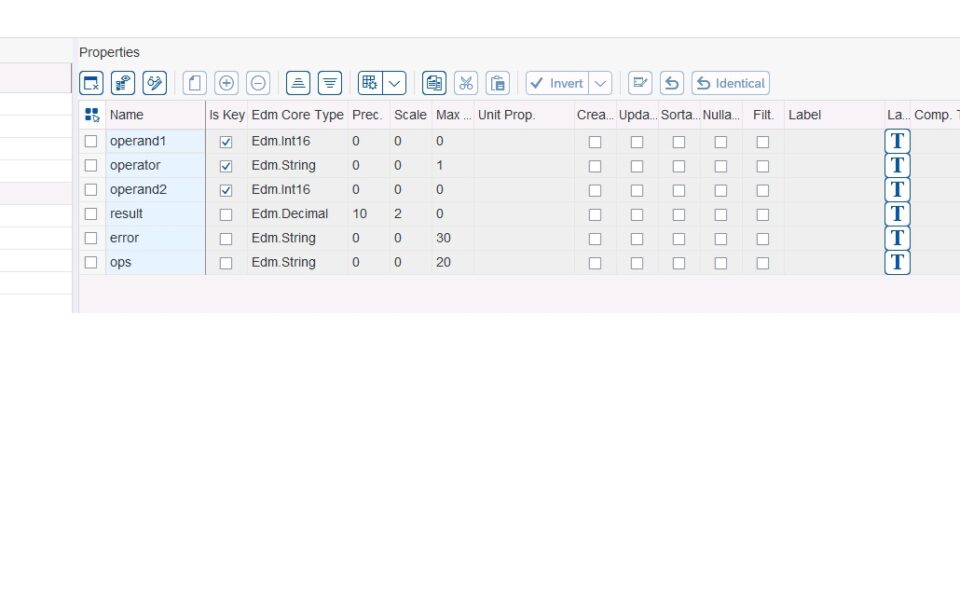This screenshot has height=604, width=960.
Task: Click the error name cell
Action: tap(156, 238)
